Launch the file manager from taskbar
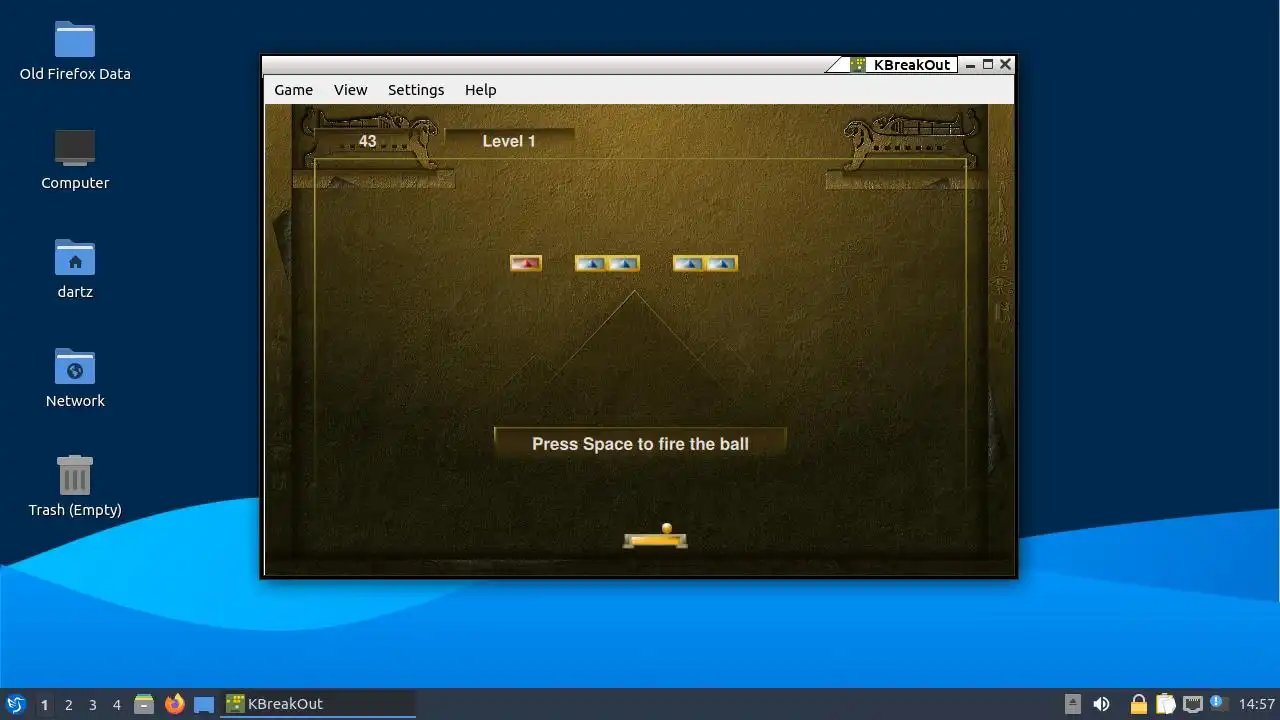The height and width of the screenshot is (720, 1280). [144, 704]
